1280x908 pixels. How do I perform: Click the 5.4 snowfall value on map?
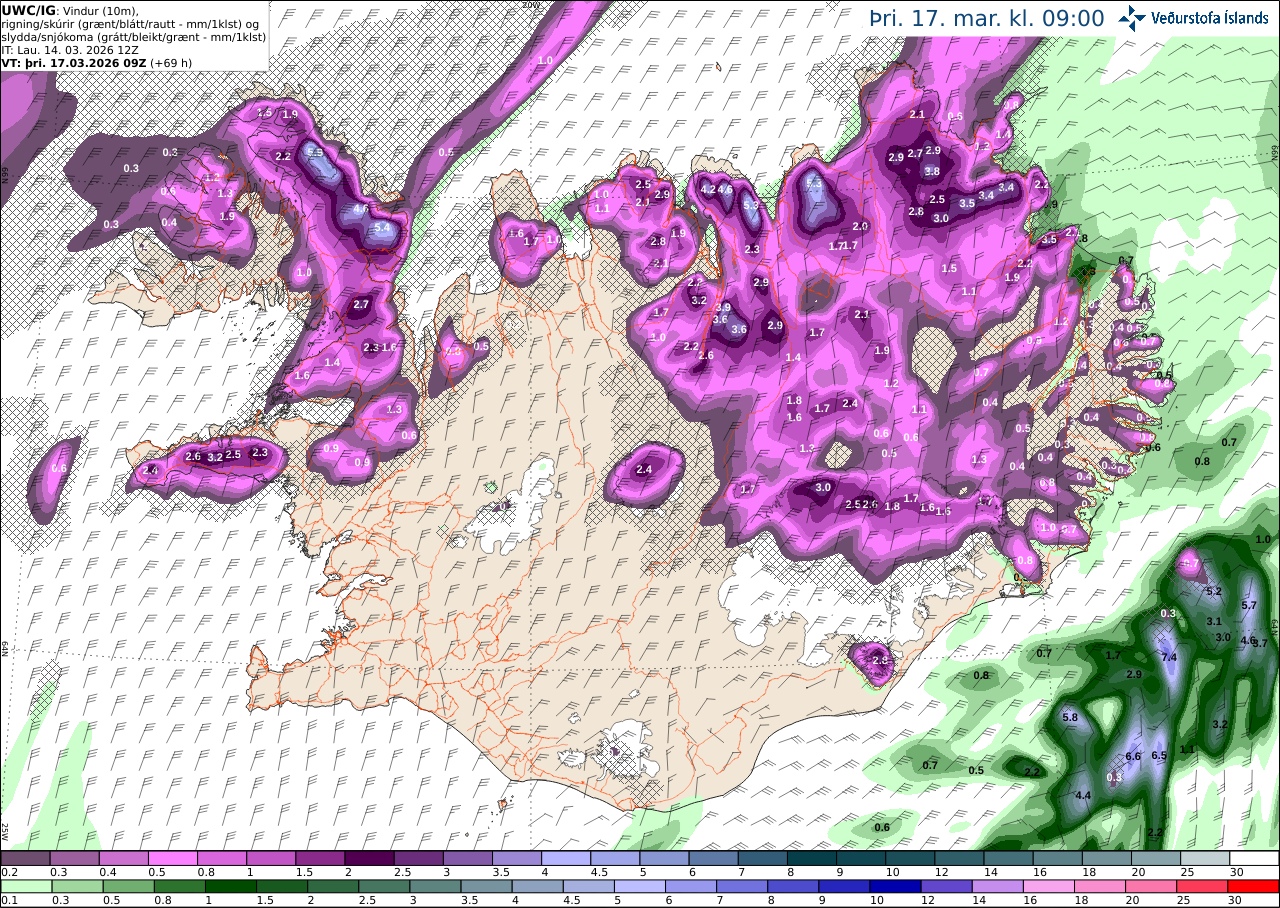(x=381, y=228)
